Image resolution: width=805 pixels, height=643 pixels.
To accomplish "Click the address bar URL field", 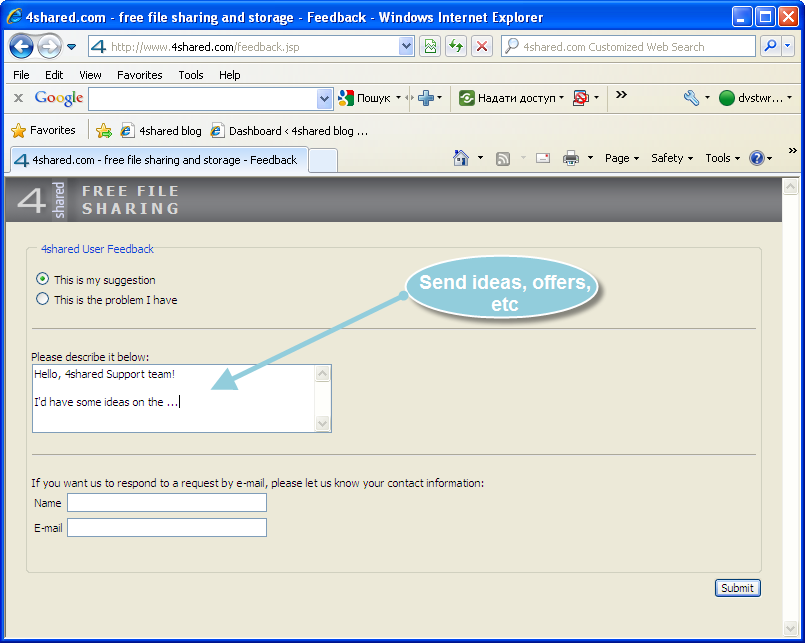I will [244, 47].
